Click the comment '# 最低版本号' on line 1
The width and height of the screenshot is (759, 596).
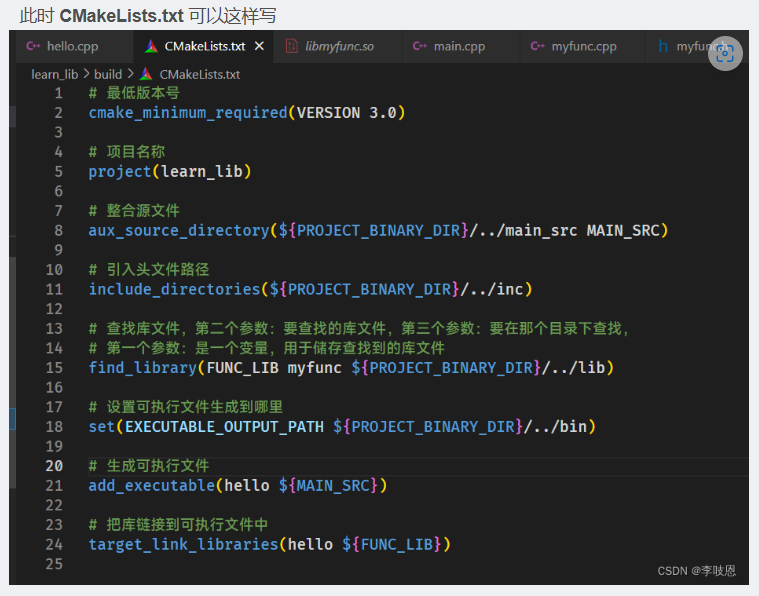(x=134, y=92)
